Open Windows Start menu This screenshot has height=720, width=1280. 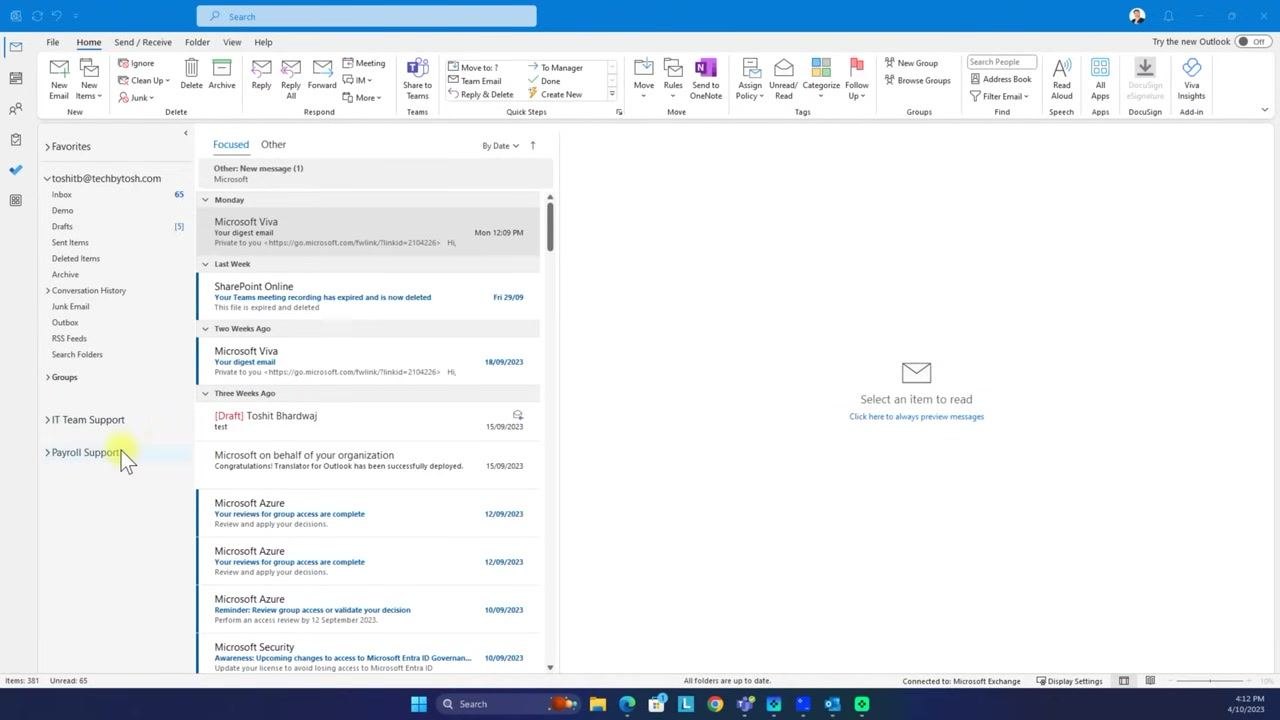[x=419, y=704]
